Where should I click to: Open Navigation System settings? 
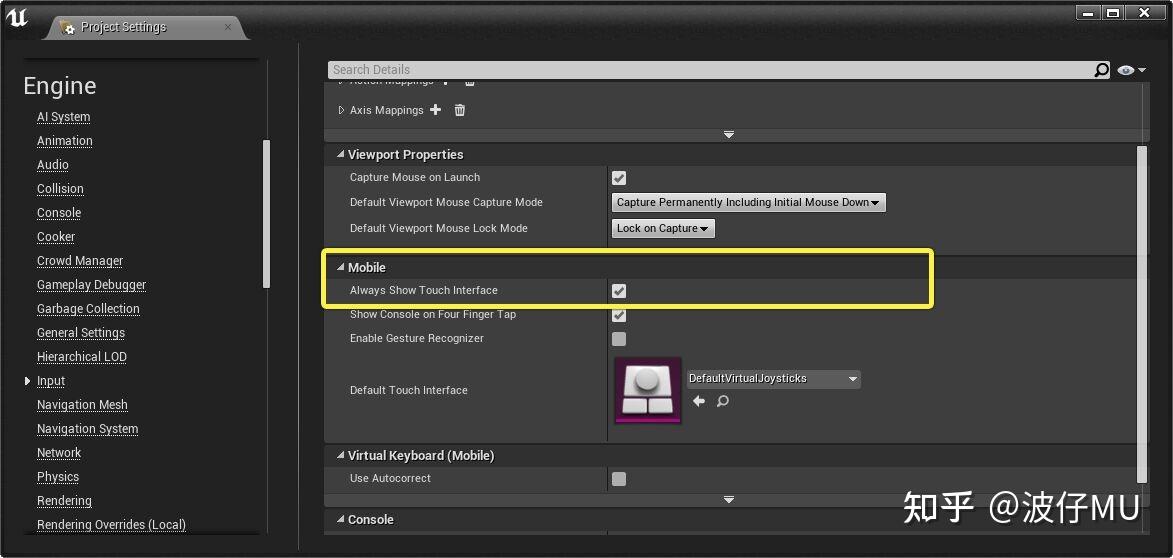coord(88,429)
